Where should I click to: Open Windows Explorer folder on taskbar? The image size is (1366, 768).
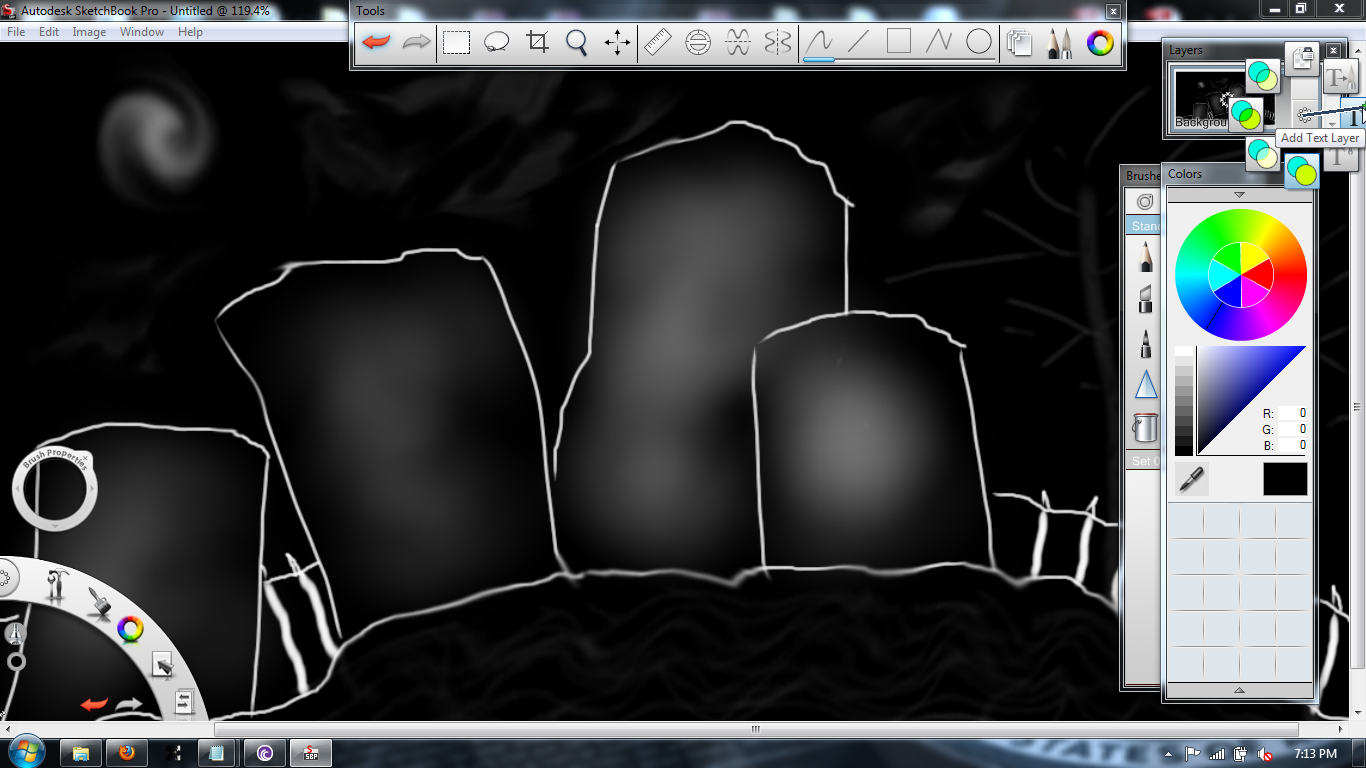tap(81, 753)
